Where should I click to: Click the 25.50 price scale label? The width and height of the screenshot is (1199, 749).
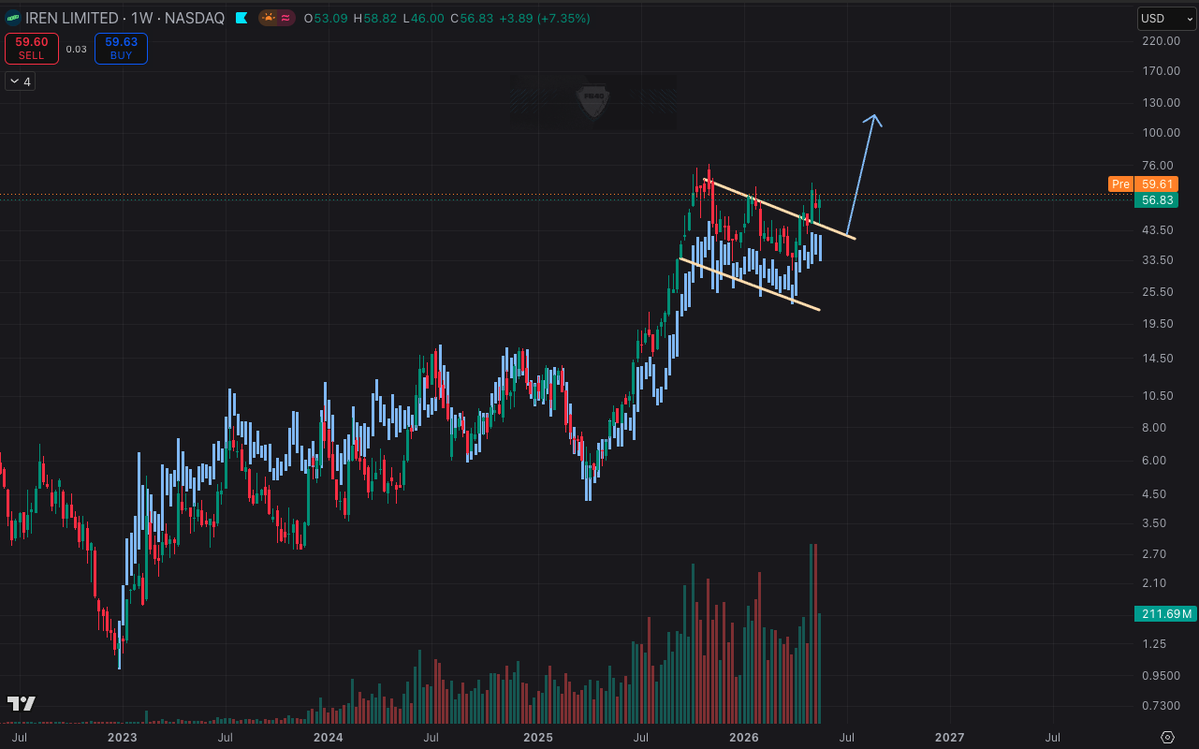point(1158,291)
